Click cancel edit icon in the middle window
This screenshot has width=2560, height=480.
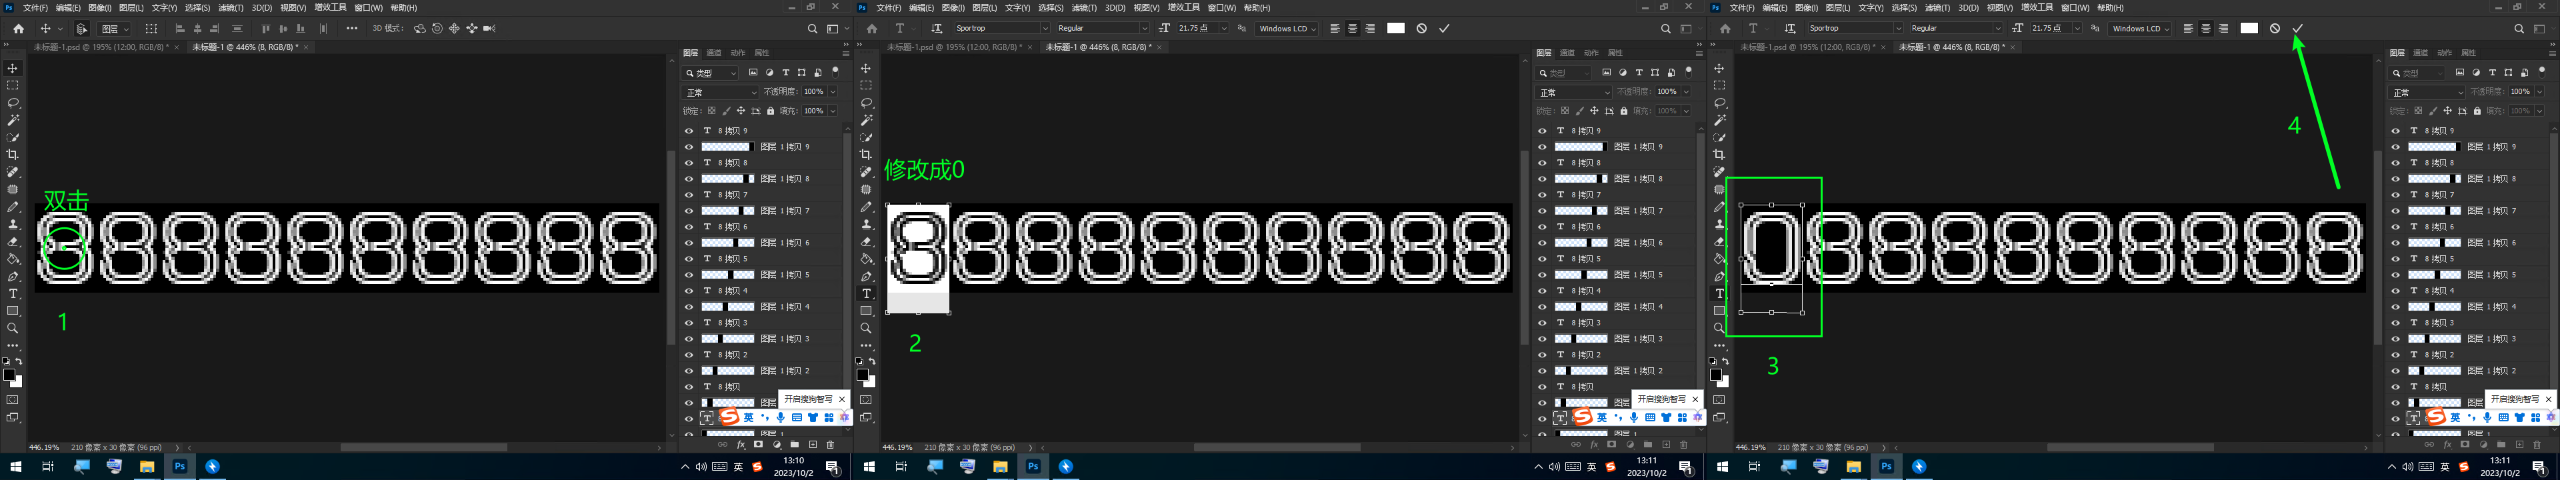[1421, 29]
